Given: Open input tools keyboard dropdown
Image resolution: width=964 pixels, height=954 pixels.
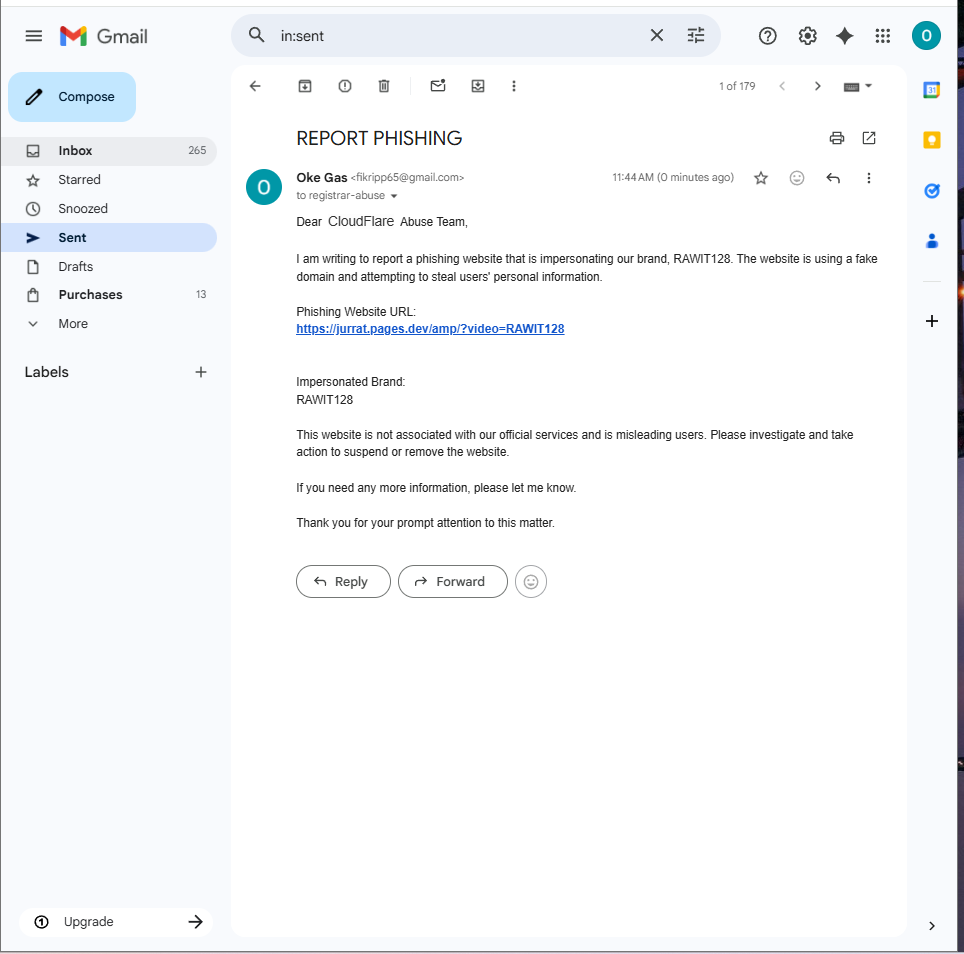Looking at the screenshot, I should [858, 87].
